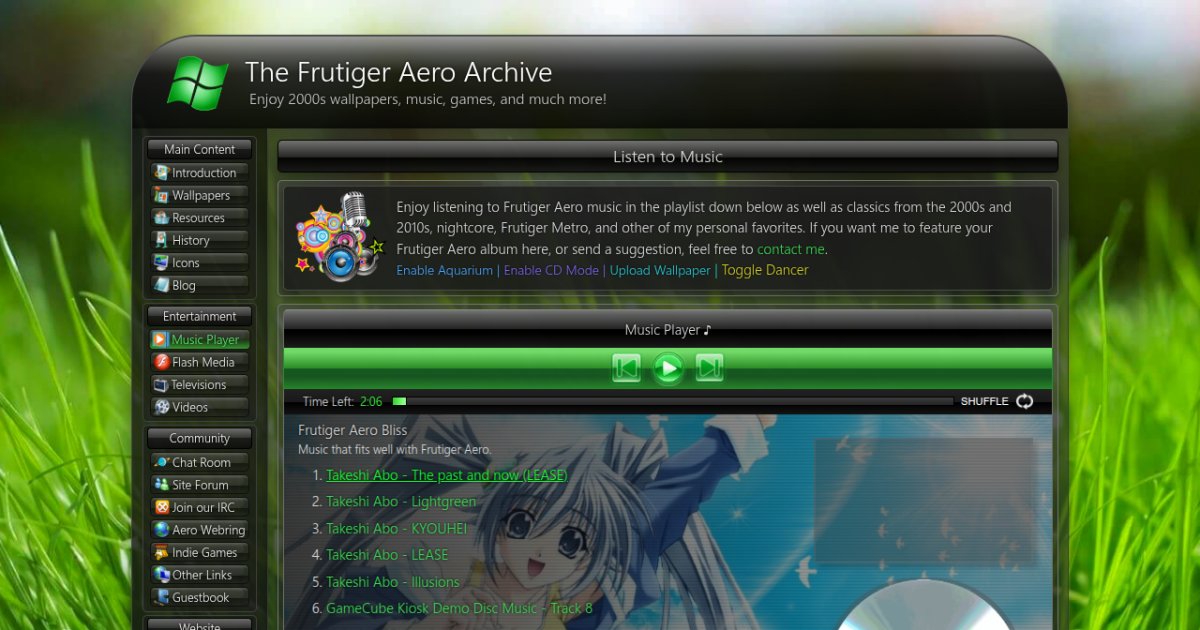Viewport: 1200px width, 630px height.
Task: Toggle the repeat loop icon
Action: 1024,401
